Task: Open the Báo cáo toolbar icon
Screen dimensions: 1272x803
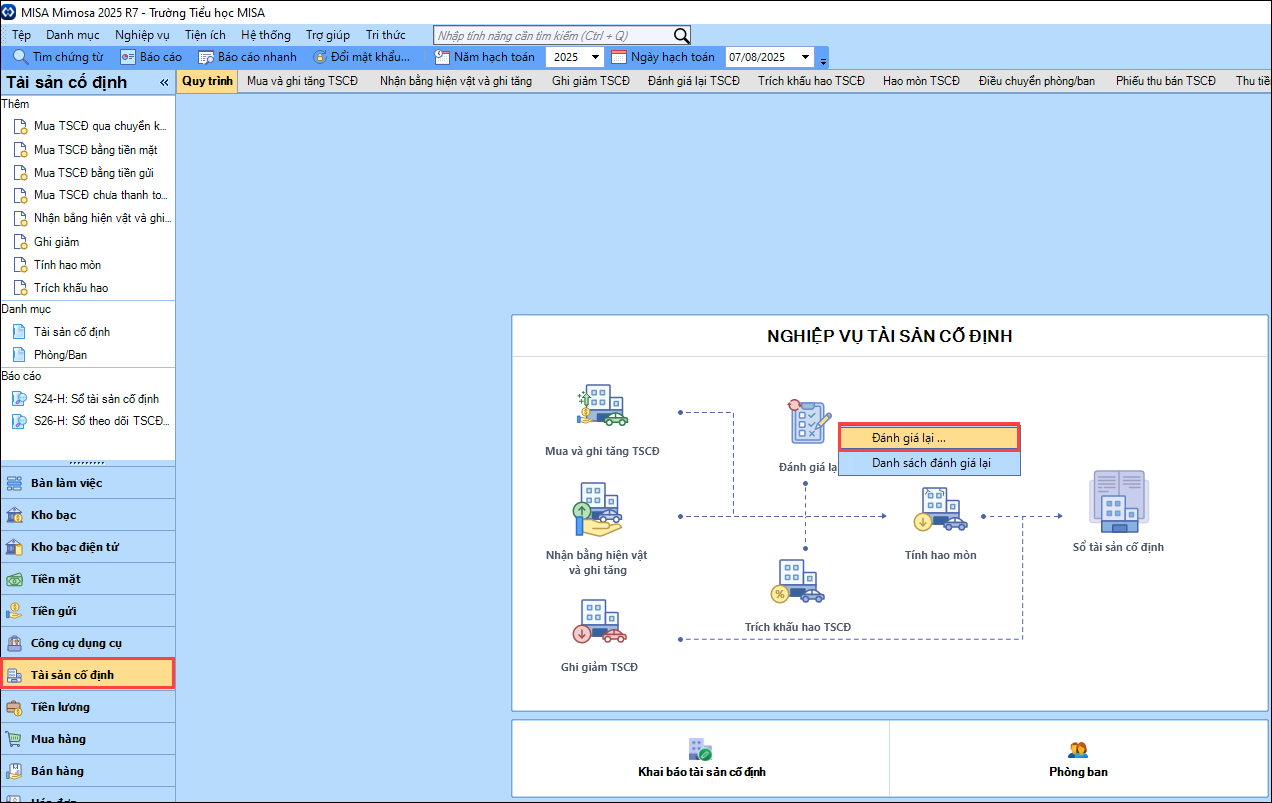Action: pyautogui.click(x=128, y=57)
